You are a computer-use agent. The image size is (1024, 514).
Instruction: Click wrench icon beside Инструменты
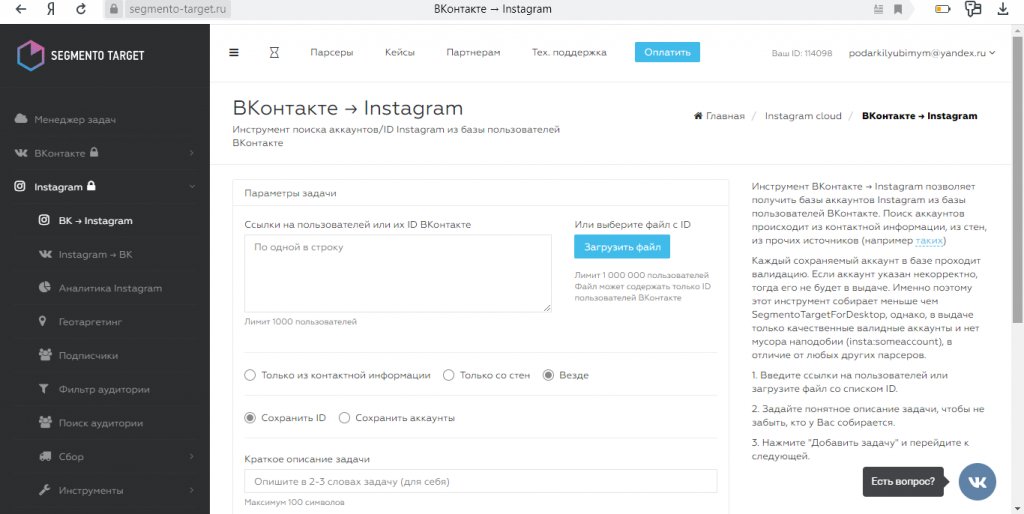44,490
